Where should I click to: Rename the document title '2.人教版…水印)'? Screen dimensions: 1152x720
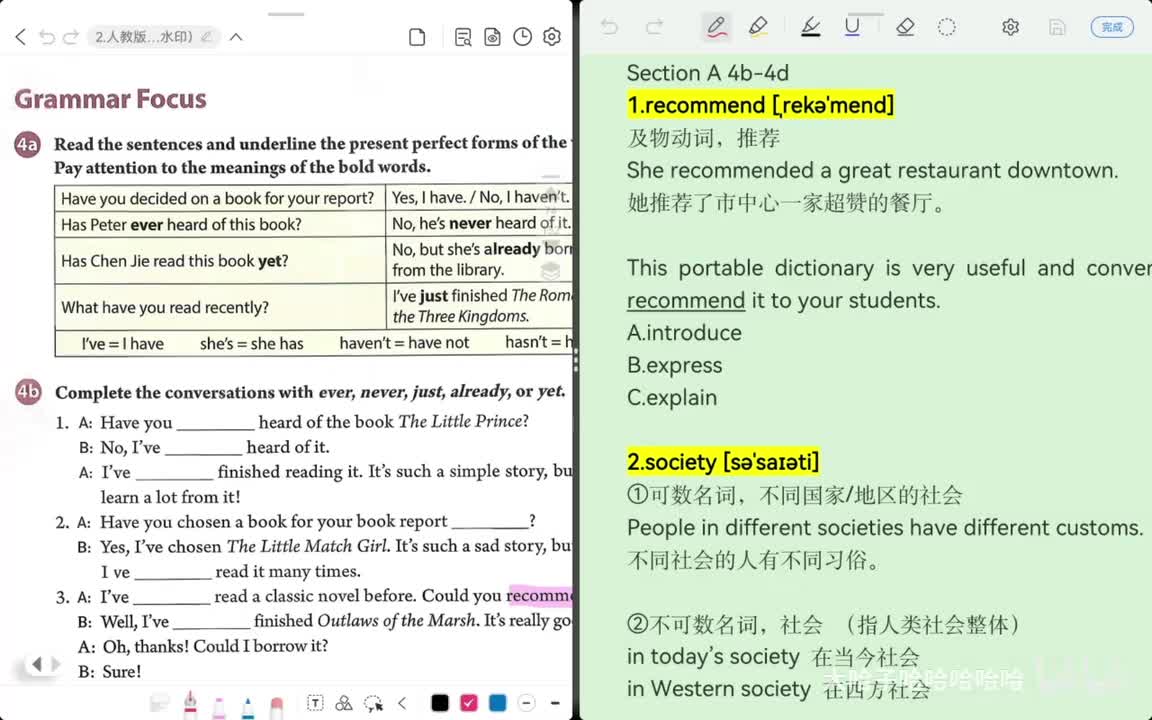pos(154,37)
